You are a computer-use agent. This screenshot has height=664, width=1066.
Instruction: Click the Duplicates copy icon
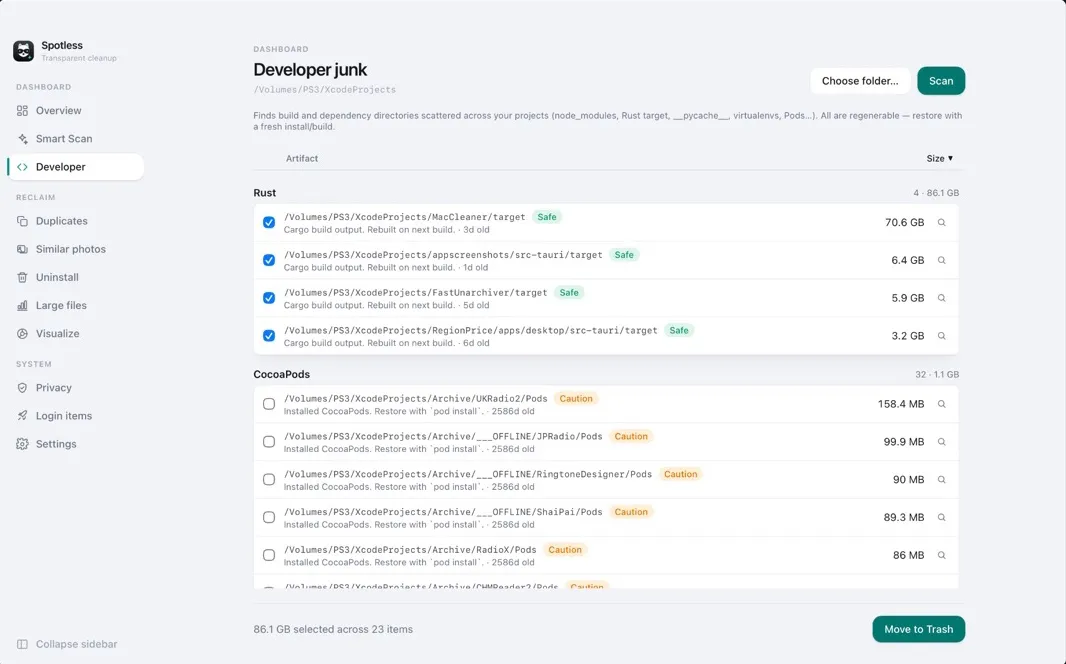tap(22, 222)
